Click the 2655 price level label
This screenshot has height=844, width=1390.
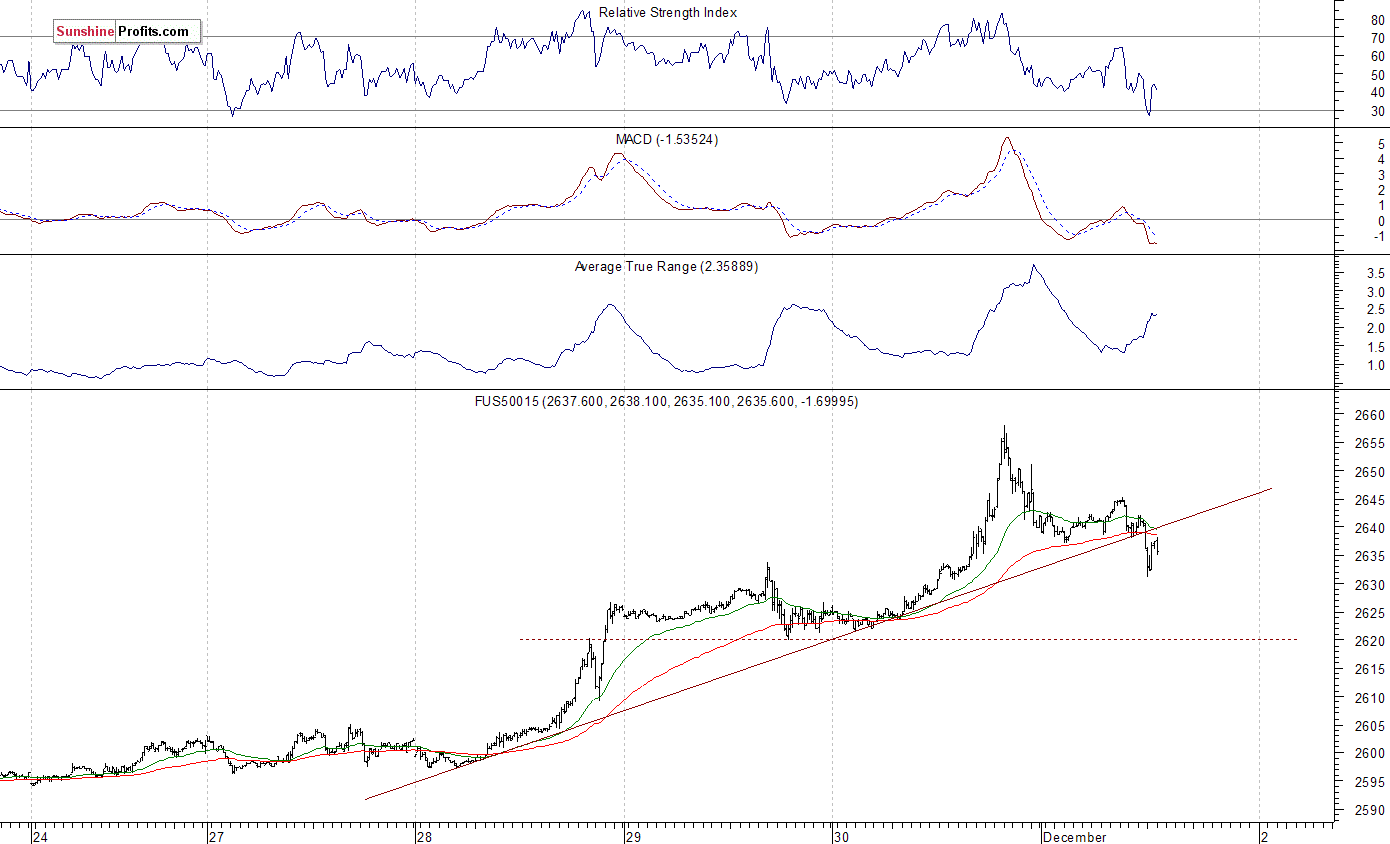tap(1369, 444)
